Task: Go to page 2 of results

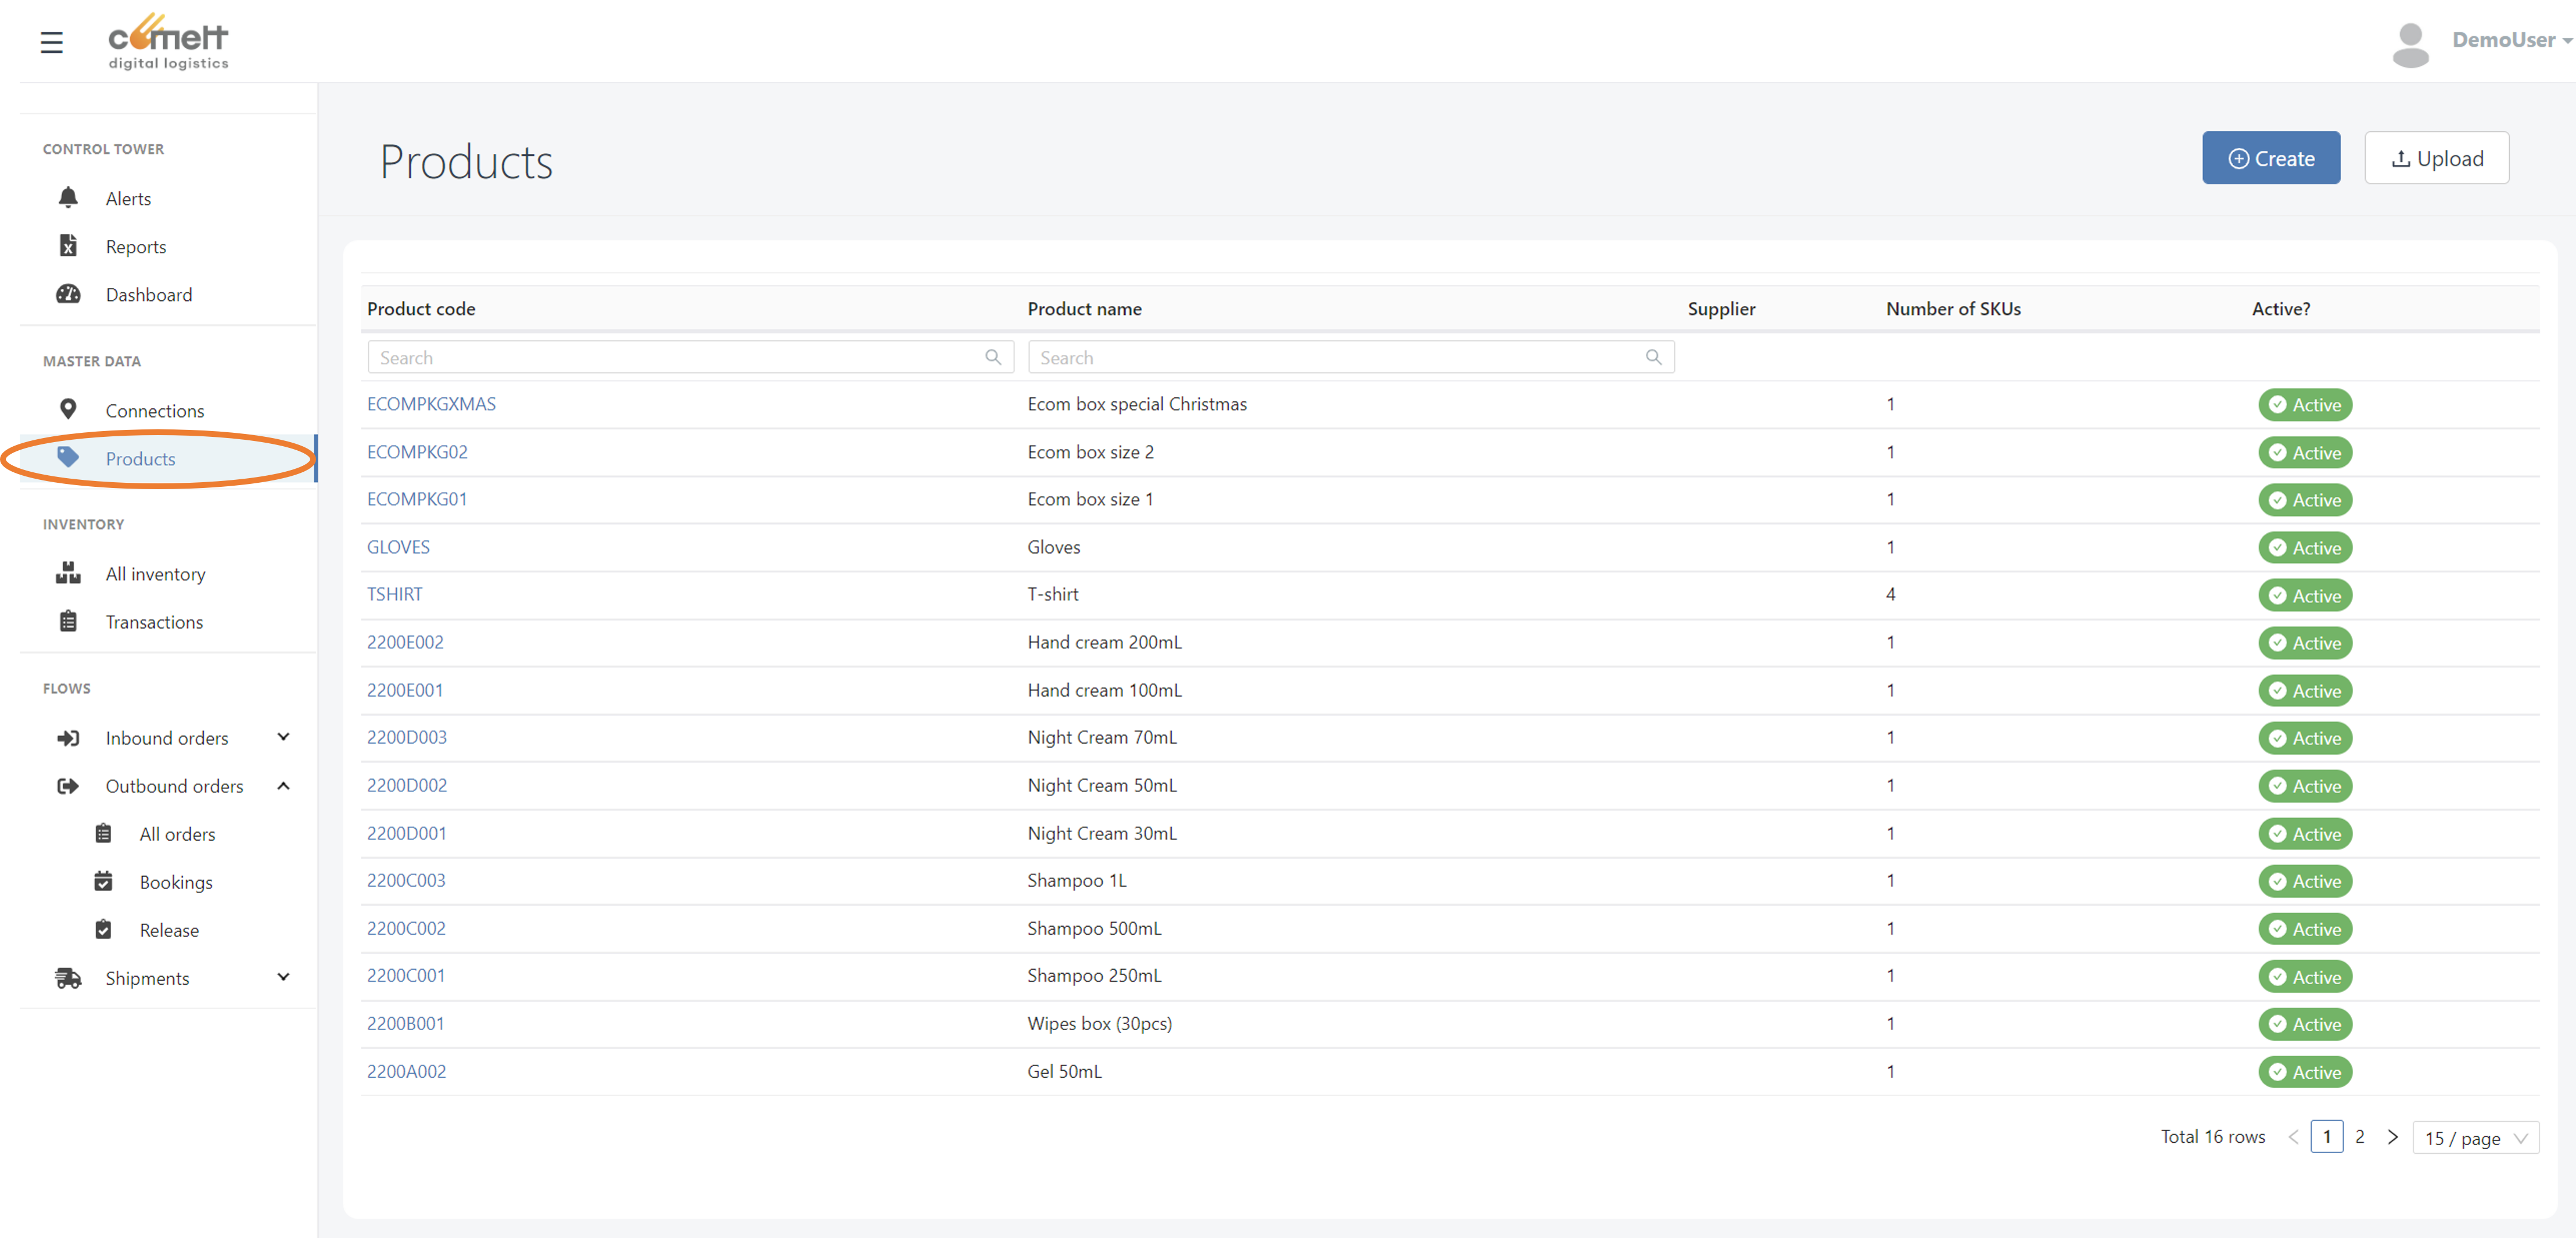Action: (x=2360, y=1137)
